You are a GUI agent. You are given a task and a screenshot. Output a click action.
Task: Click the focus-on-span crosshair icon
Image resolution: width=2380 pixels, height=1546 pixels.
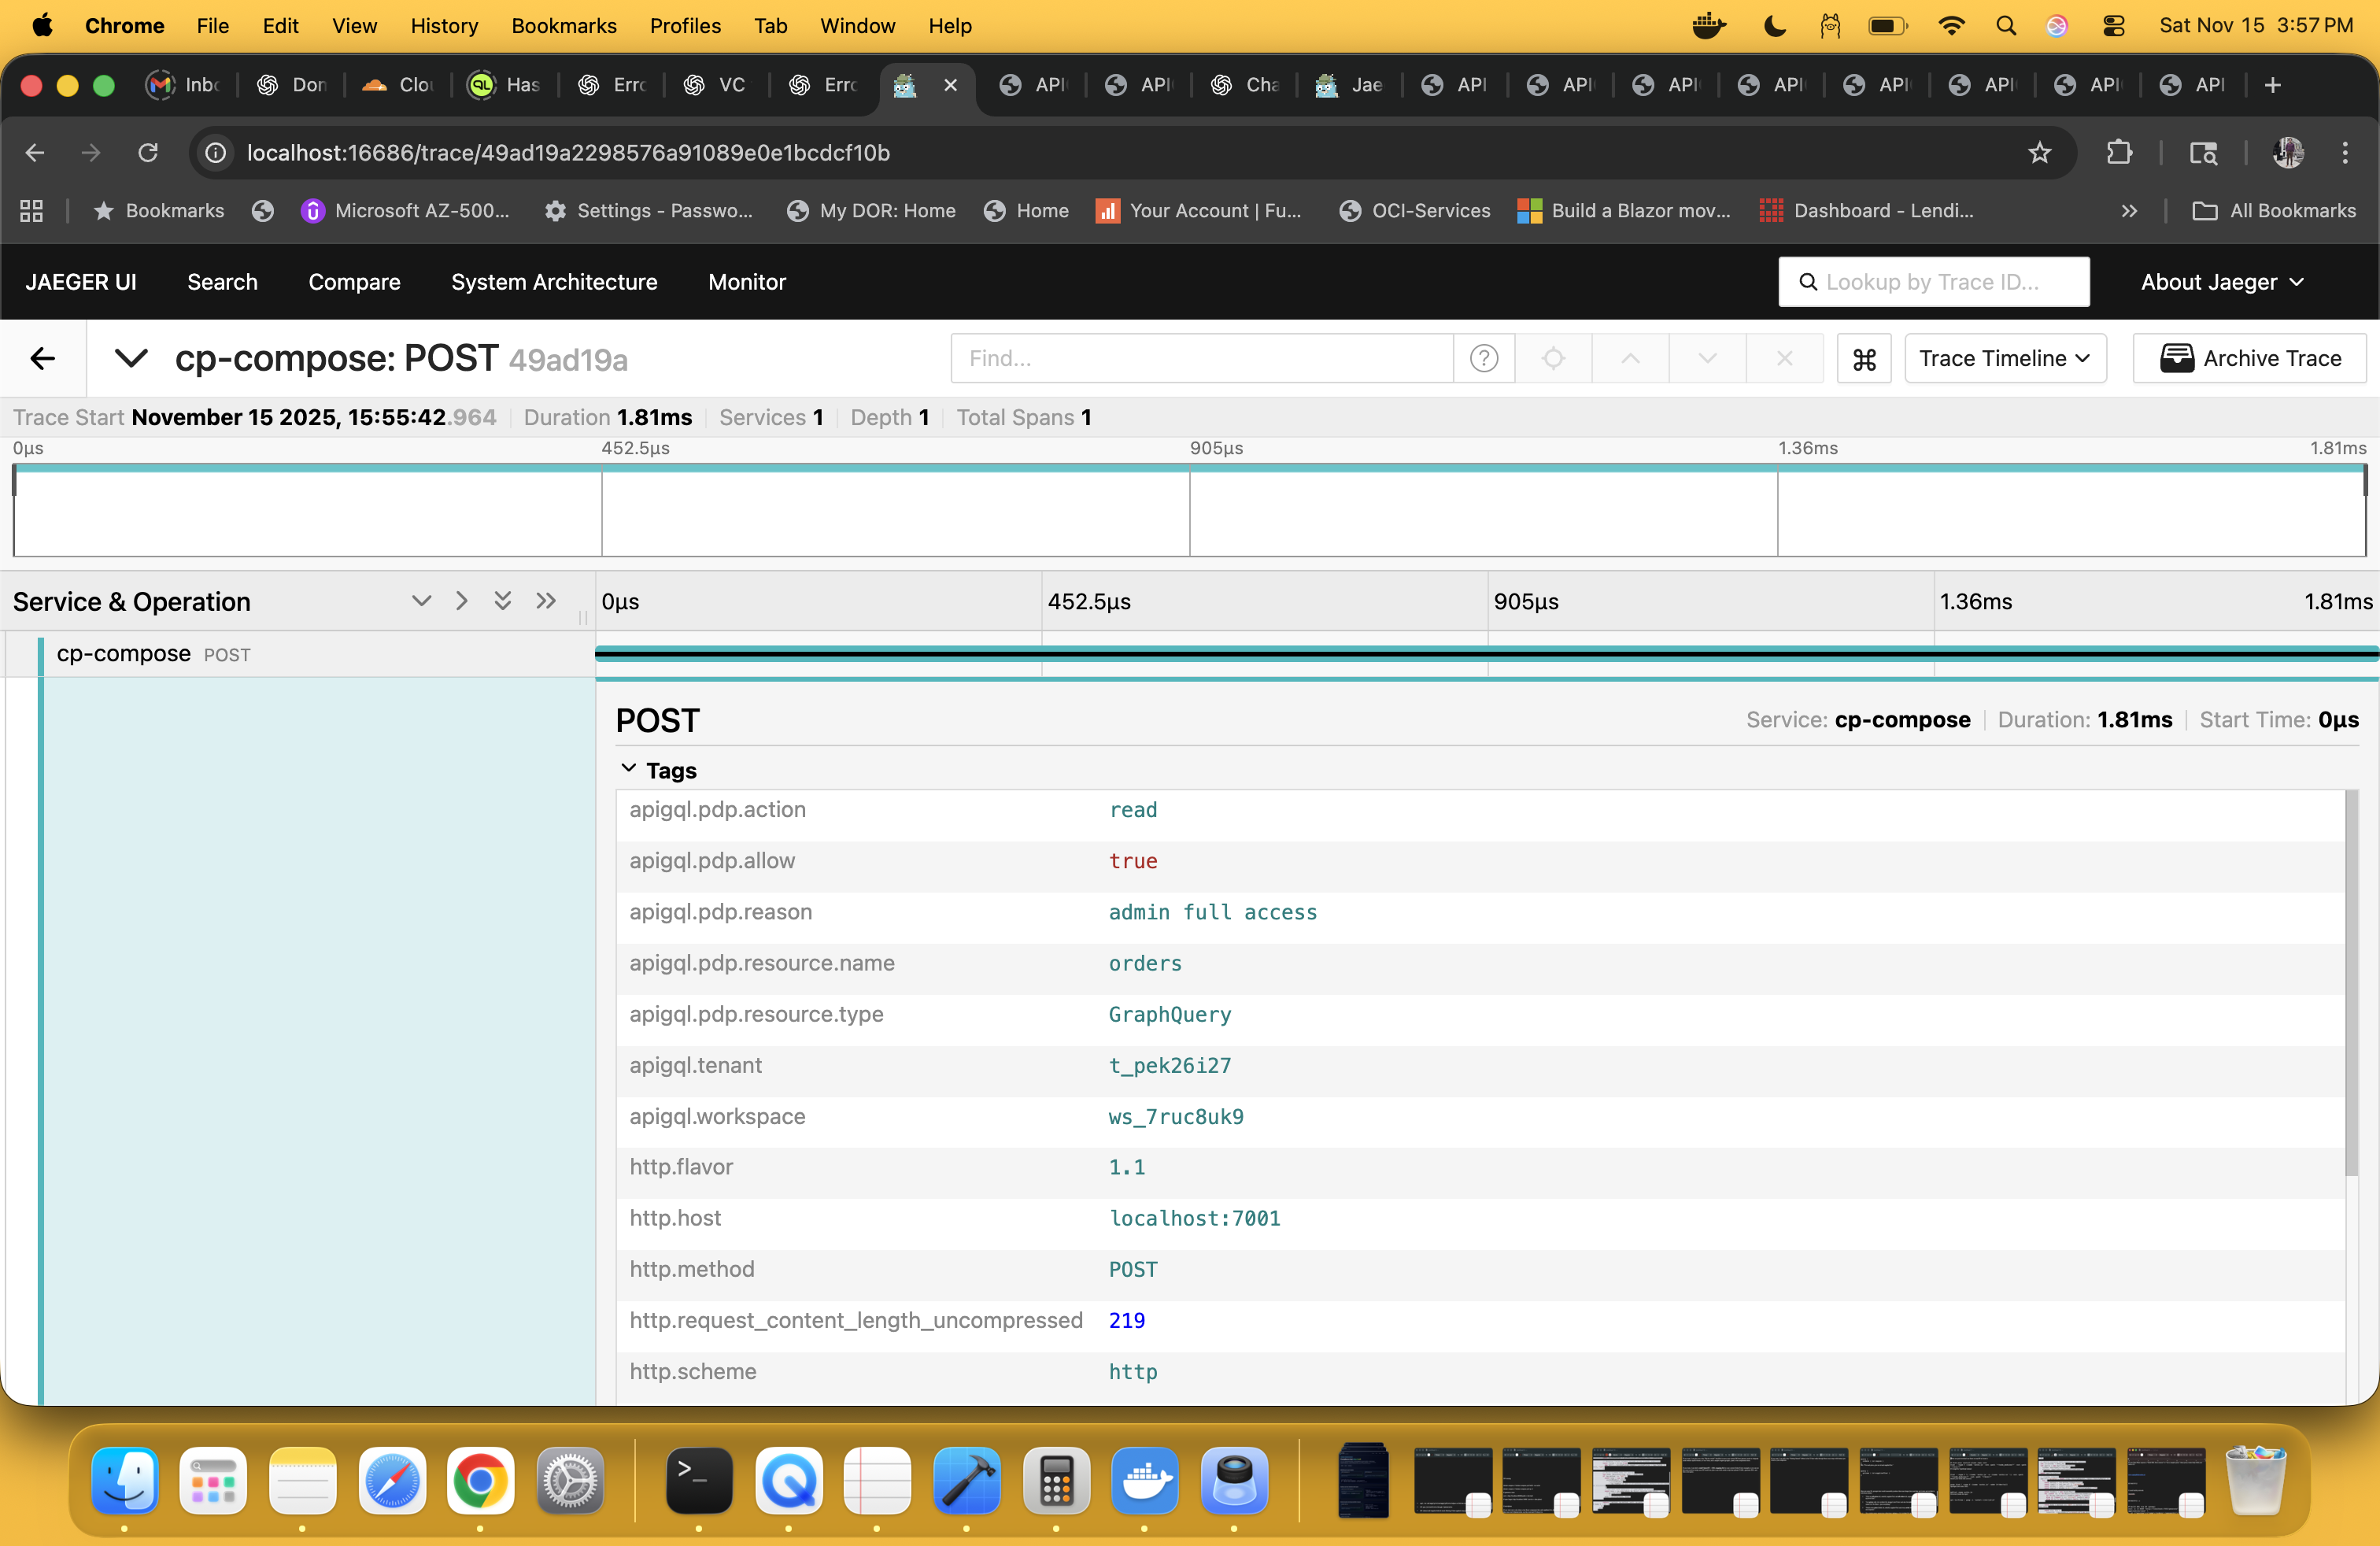1553,358
